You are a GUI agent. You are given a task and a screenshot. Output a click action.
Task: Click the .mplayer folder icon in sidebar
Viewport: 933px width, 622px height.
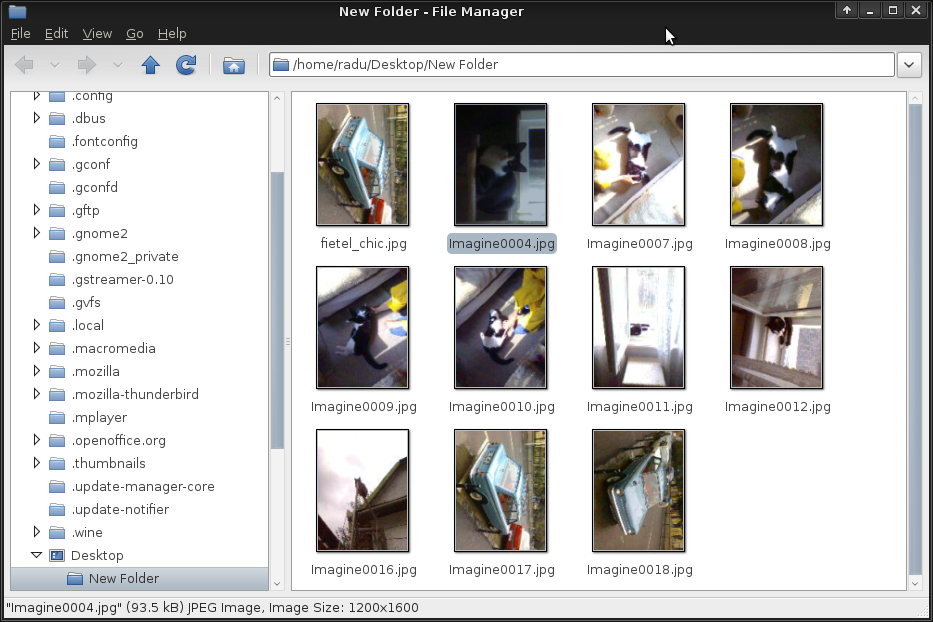56,418
